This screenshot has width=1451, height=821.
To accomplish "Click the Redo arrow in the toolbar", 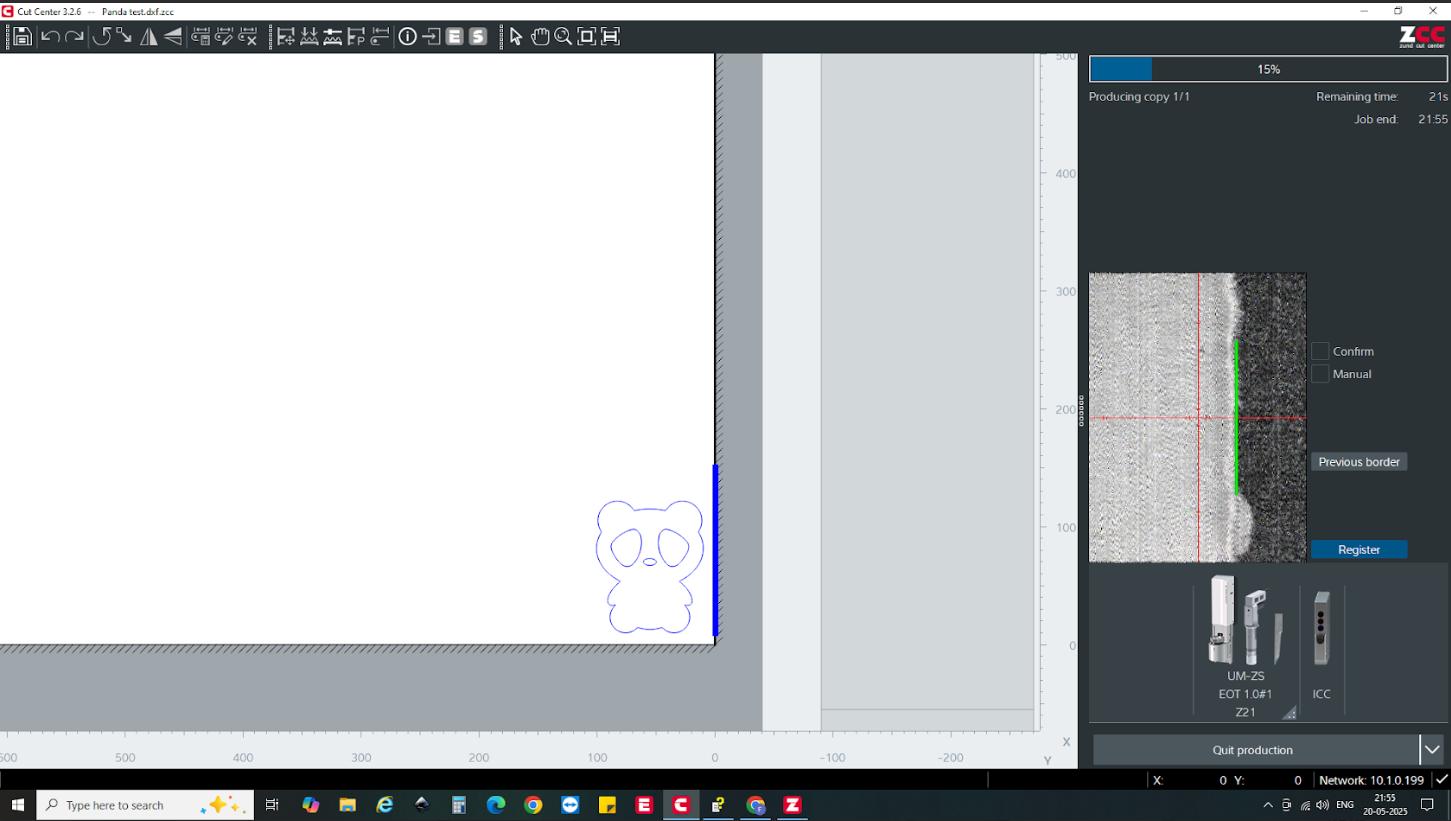I will click(75, 37).
